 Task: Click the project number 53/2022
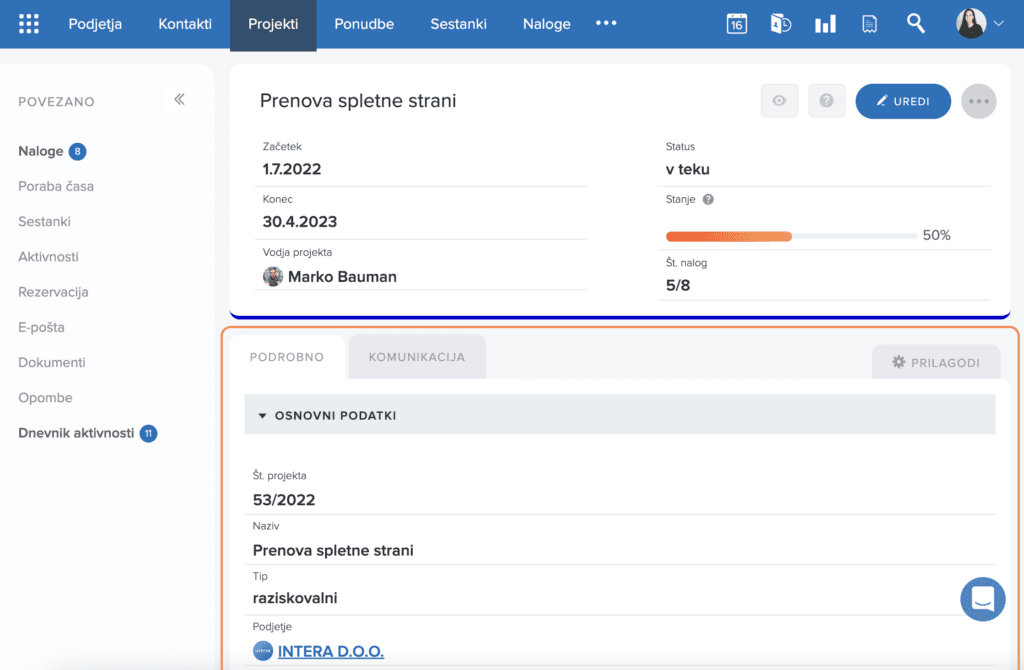tap(284, 500)
